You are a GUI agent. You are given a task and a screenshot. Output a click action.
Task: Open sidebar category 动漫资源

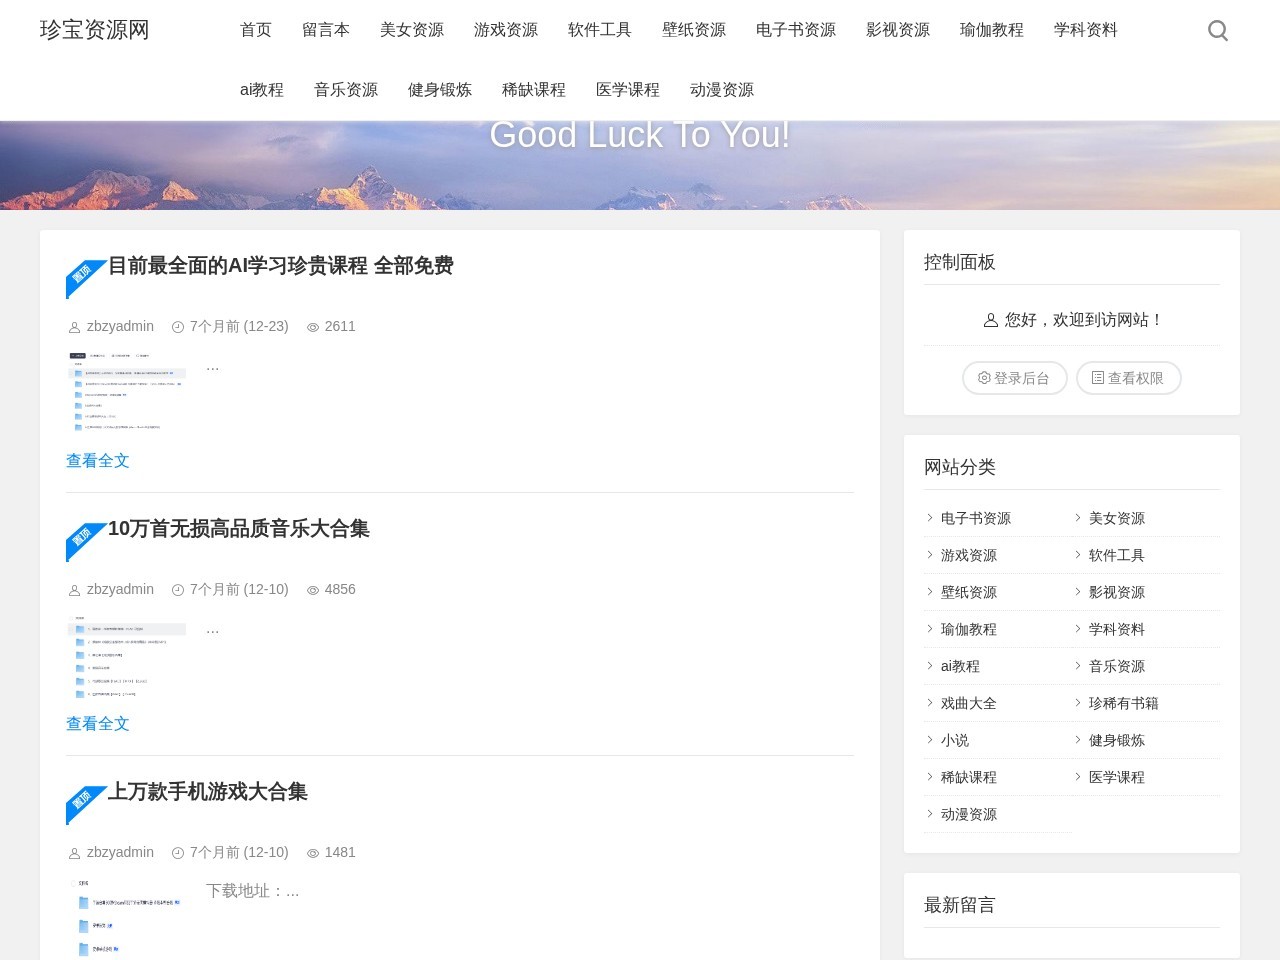[969, 814]
